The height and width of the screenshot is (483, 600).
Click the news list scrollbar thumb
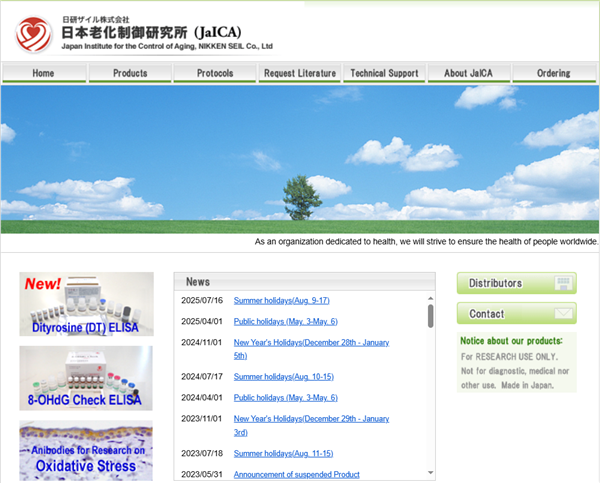pos(430,316)
